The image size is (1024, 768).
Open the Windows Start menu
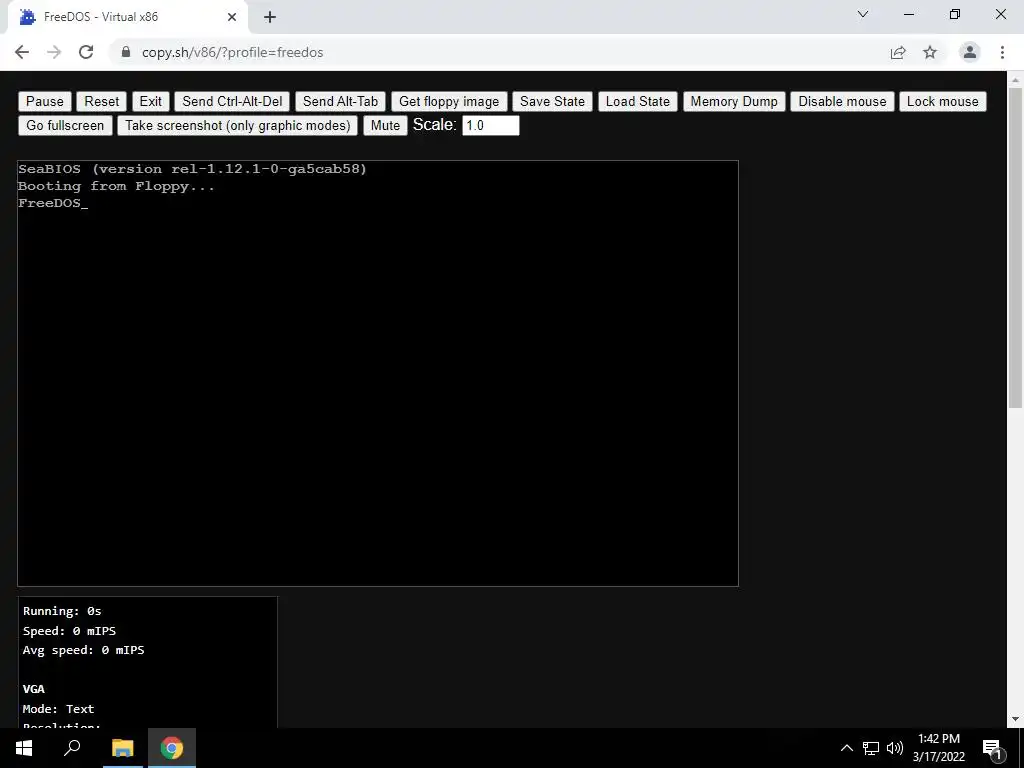click(24, 748)
